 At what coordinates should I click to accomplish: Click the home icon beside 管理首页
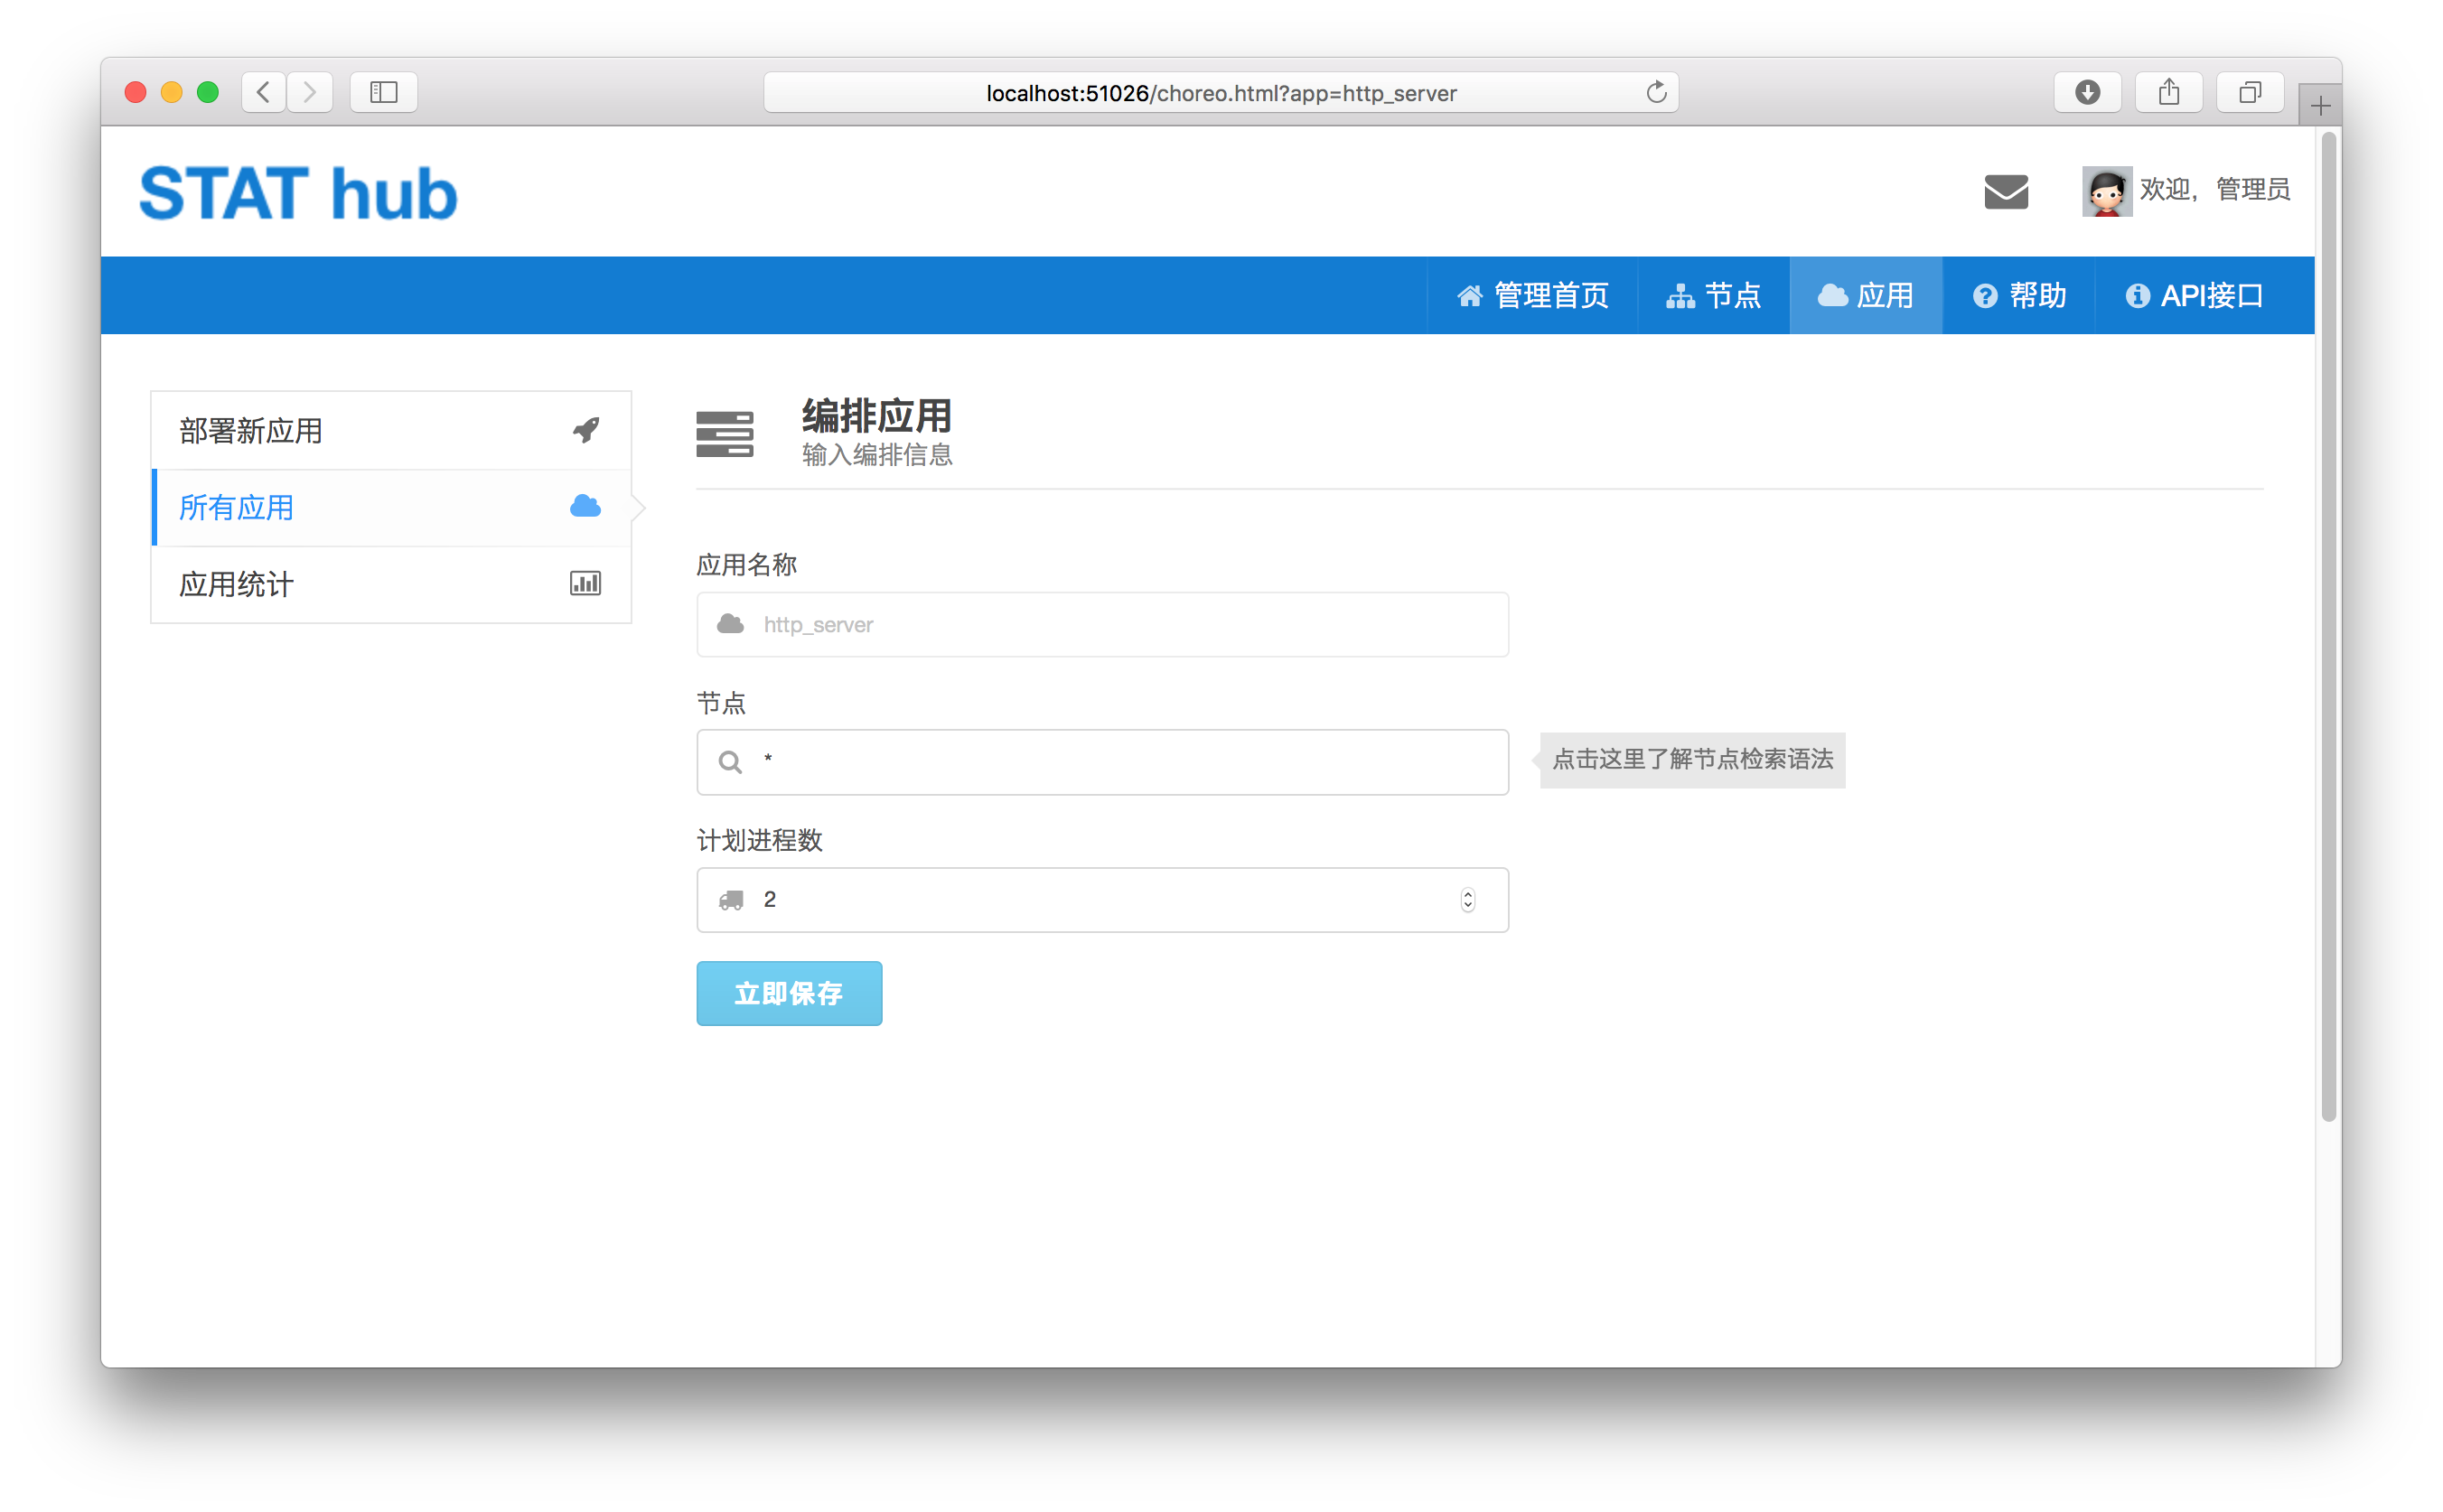[x=1469, y=295]
